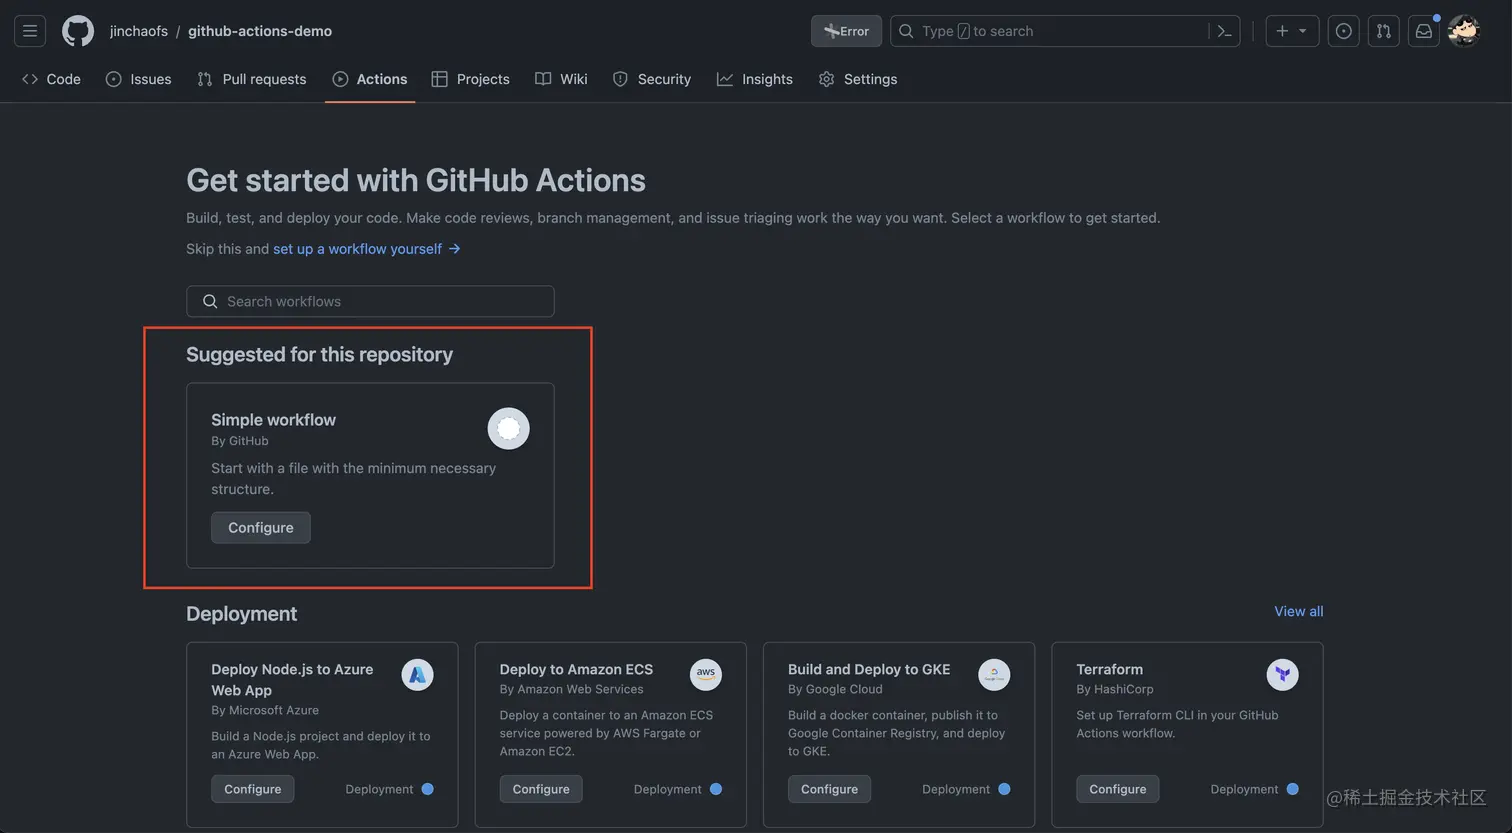Click the Search workflows field
Viewport: 1512px width, 833px height.
(370, 301)
